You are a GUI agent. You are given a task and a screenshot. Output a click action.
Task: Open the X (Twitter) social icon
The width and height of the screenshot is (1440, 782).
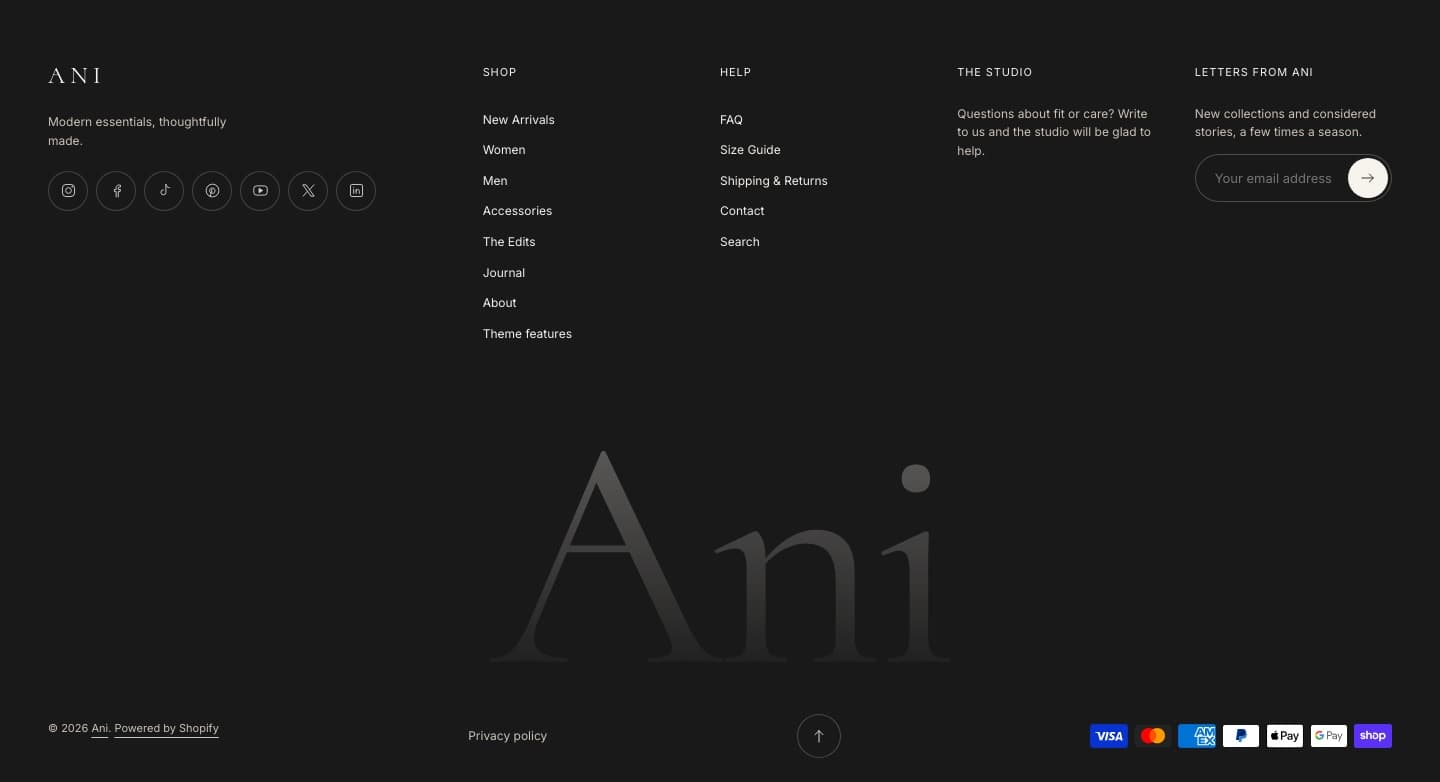click(x=308, y=191)
